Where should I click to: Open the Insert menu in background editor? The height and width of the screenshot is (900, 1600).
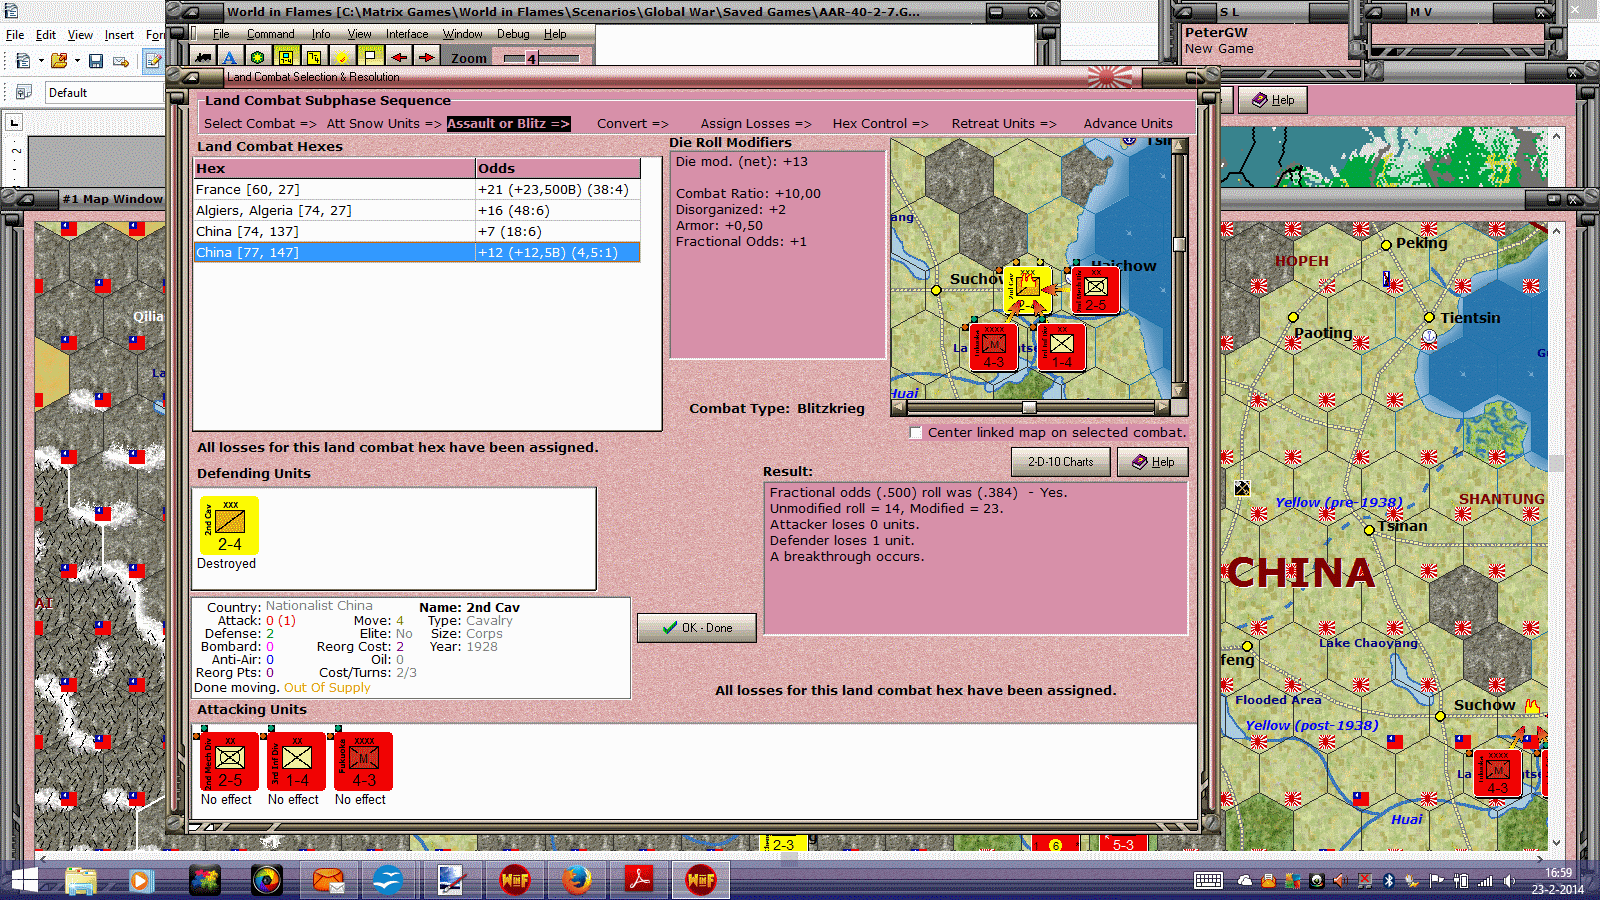click(119, 35)
